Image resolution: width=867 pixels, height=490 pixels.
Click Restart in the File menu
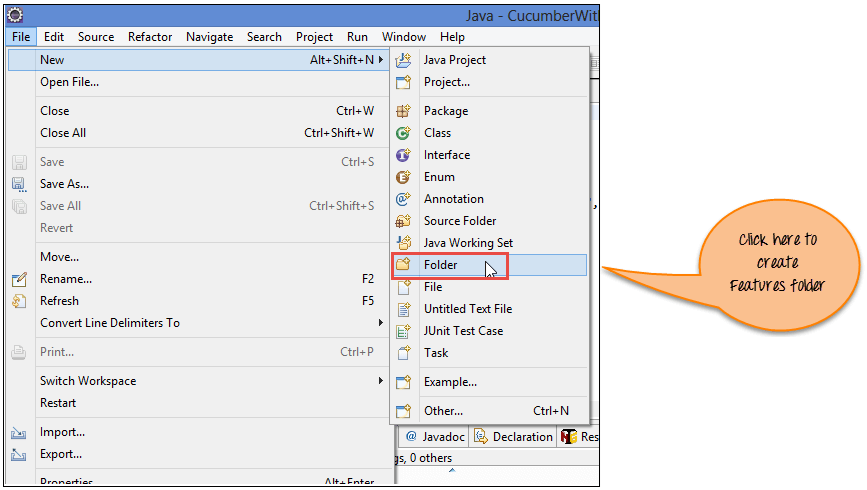58,403
